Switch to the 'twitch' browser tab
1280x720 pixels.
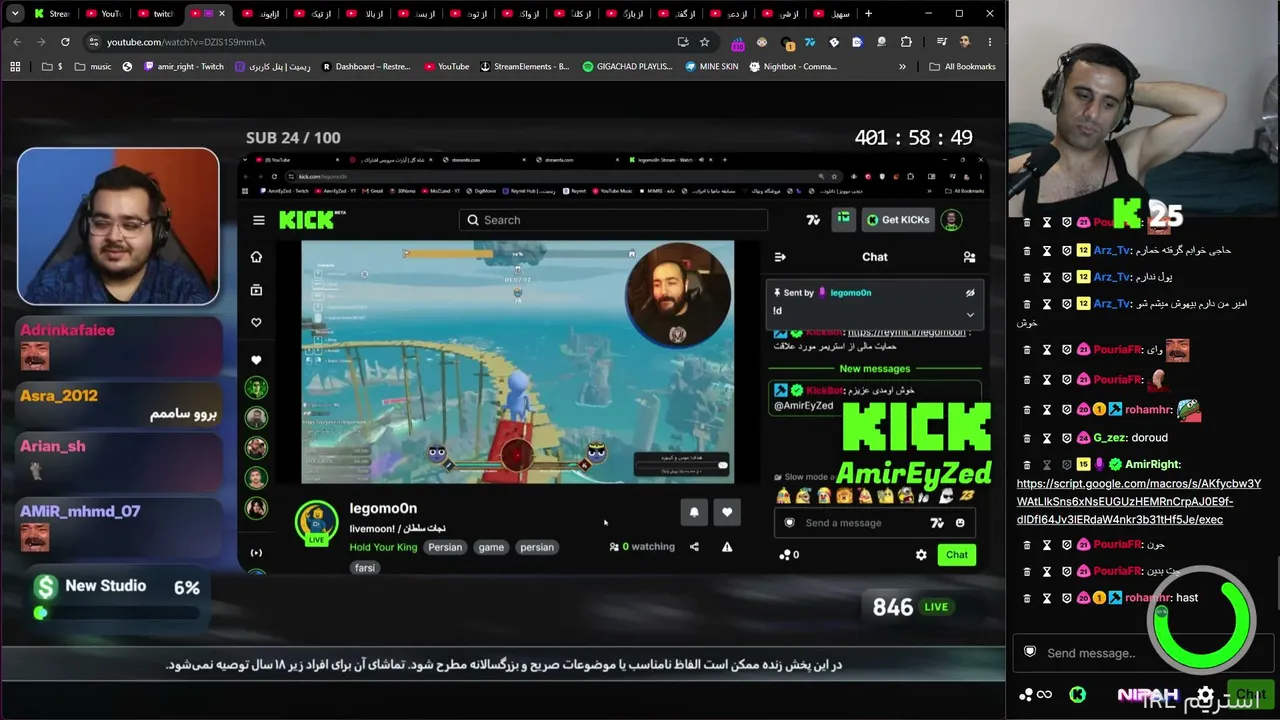[156, 14]
